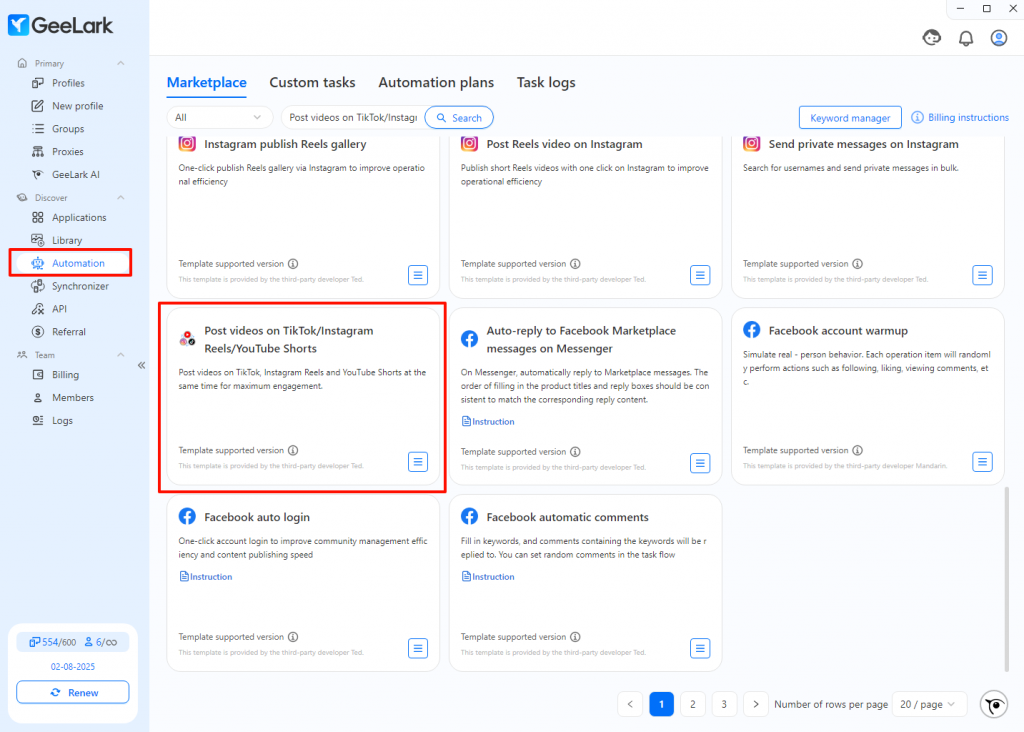Open Referral in sidebar
The height and width of the screenshot is (732, 1024).
[x=69, y=332]
